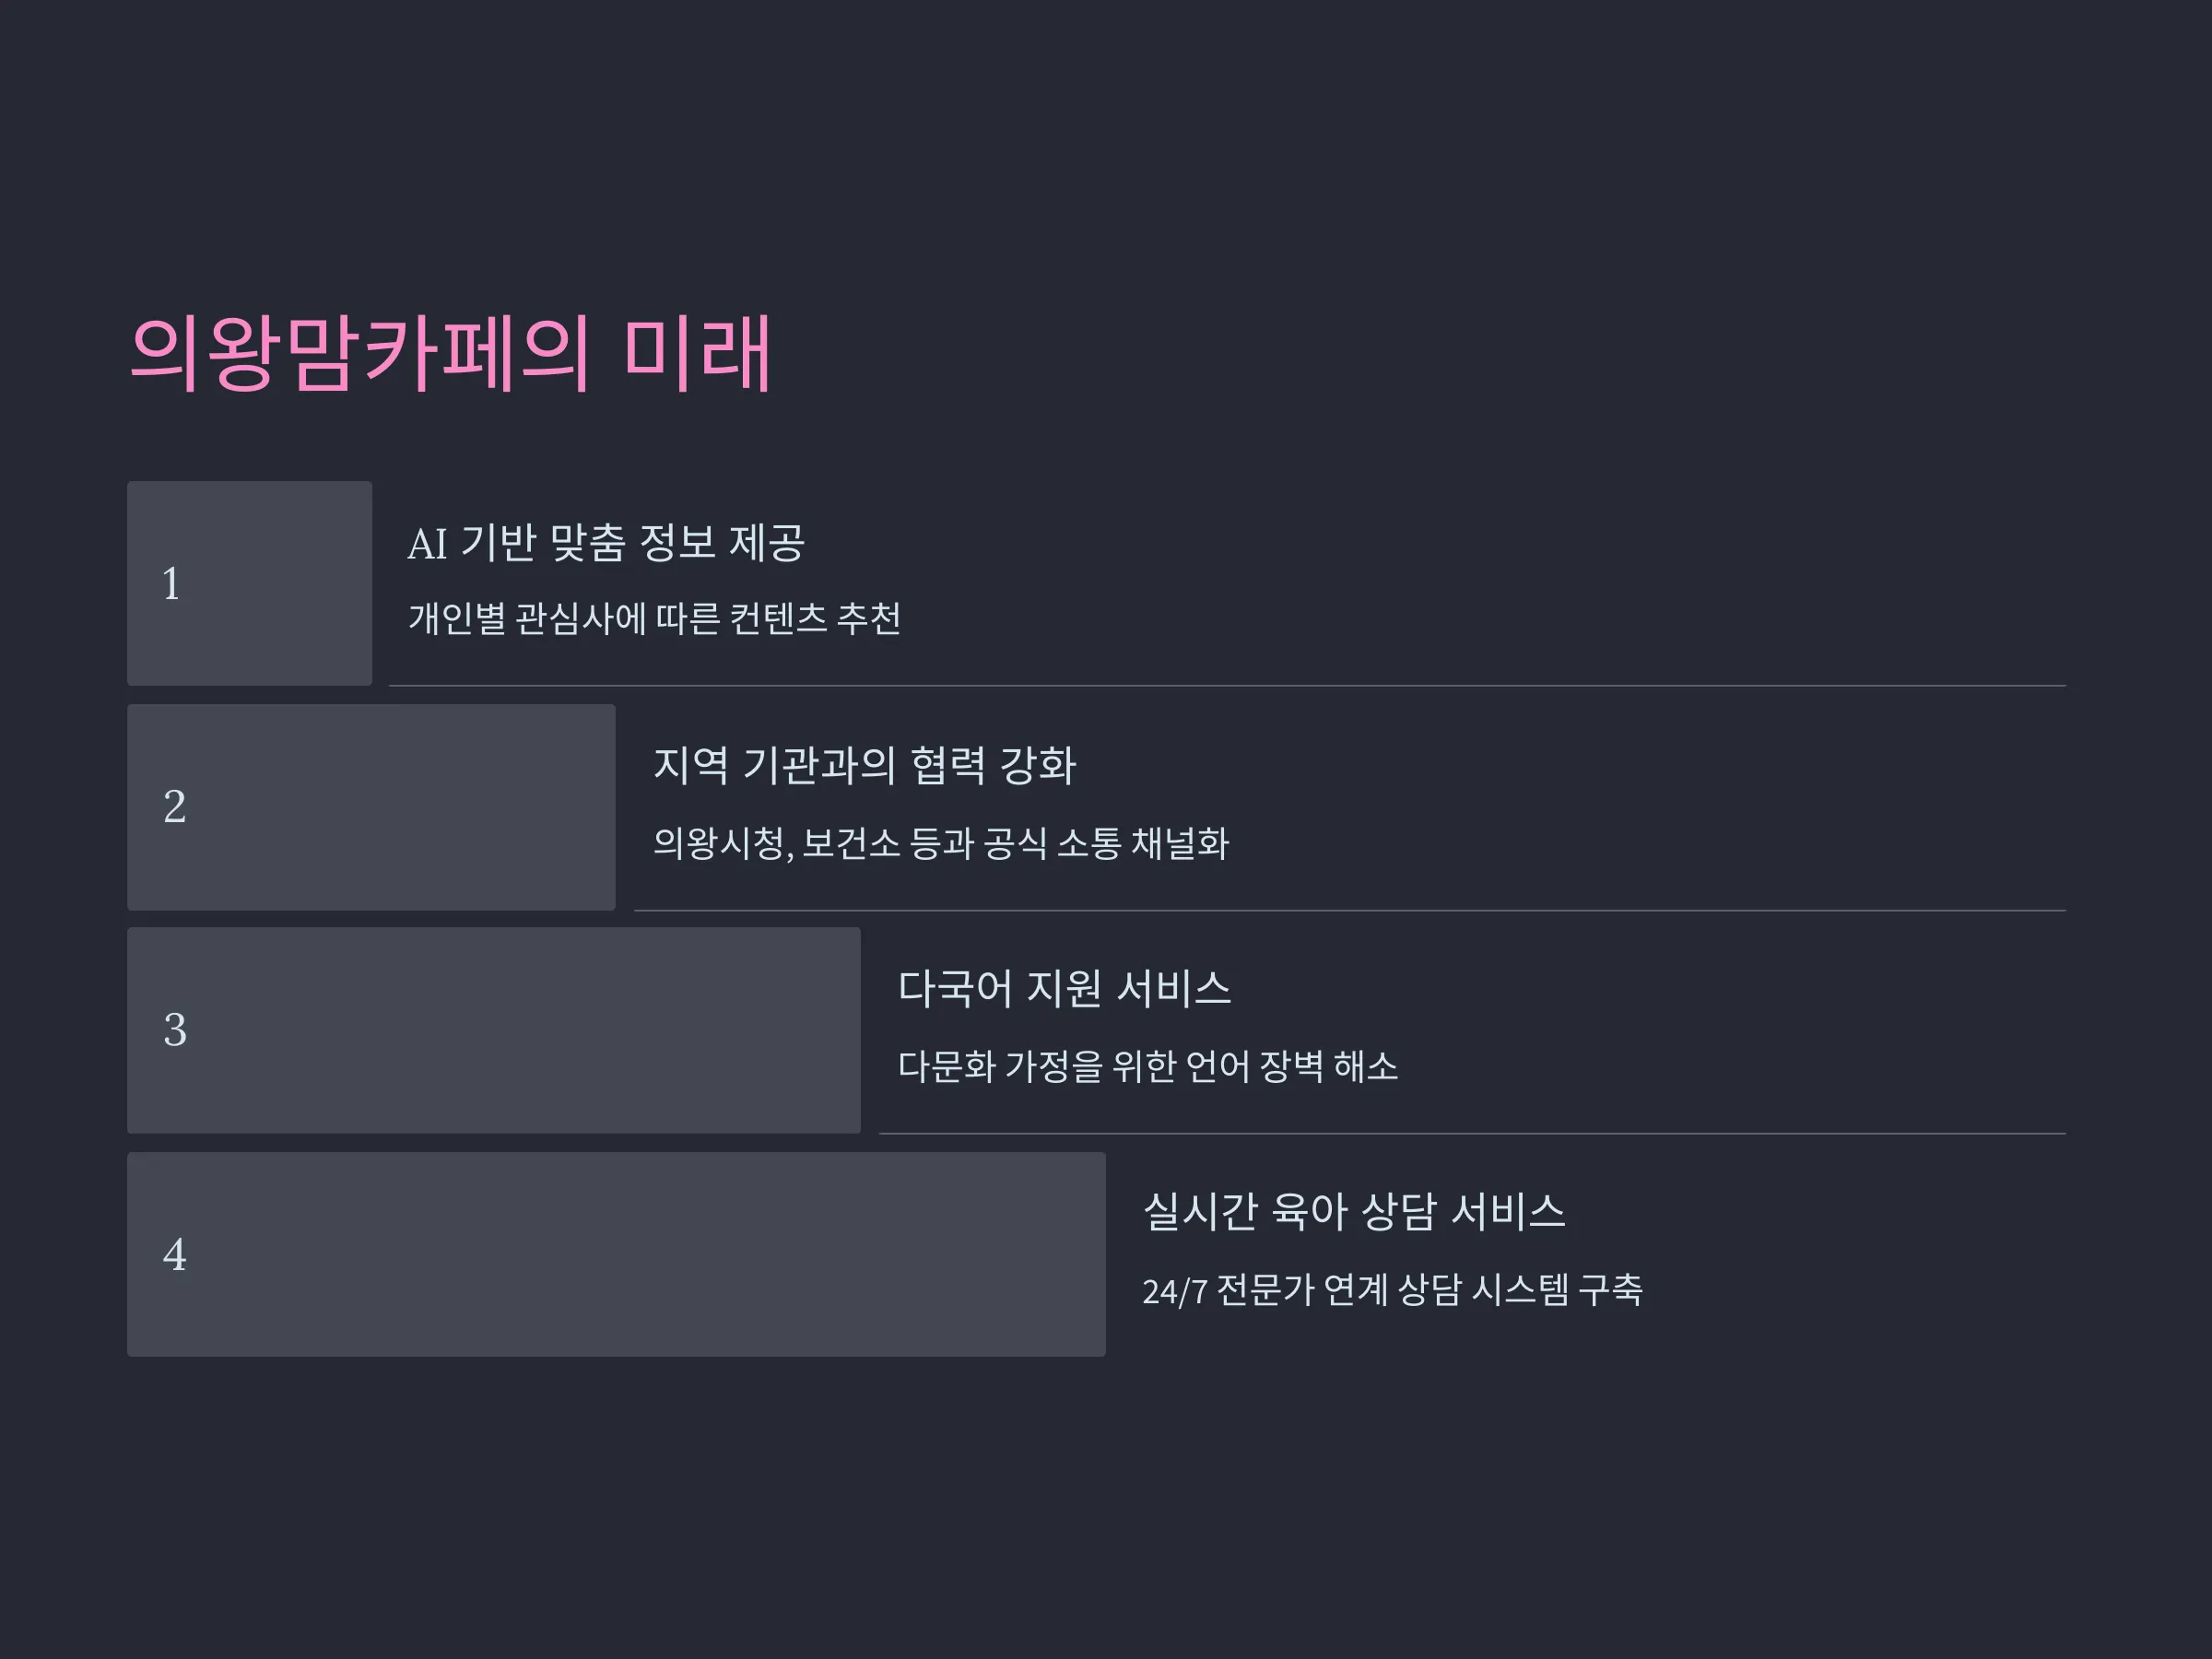This screenshot has width=2212, height=1659.
Task: Click the title 의왕맘카페의 미래
Action: pyautogui.click(x=450, y=353)
